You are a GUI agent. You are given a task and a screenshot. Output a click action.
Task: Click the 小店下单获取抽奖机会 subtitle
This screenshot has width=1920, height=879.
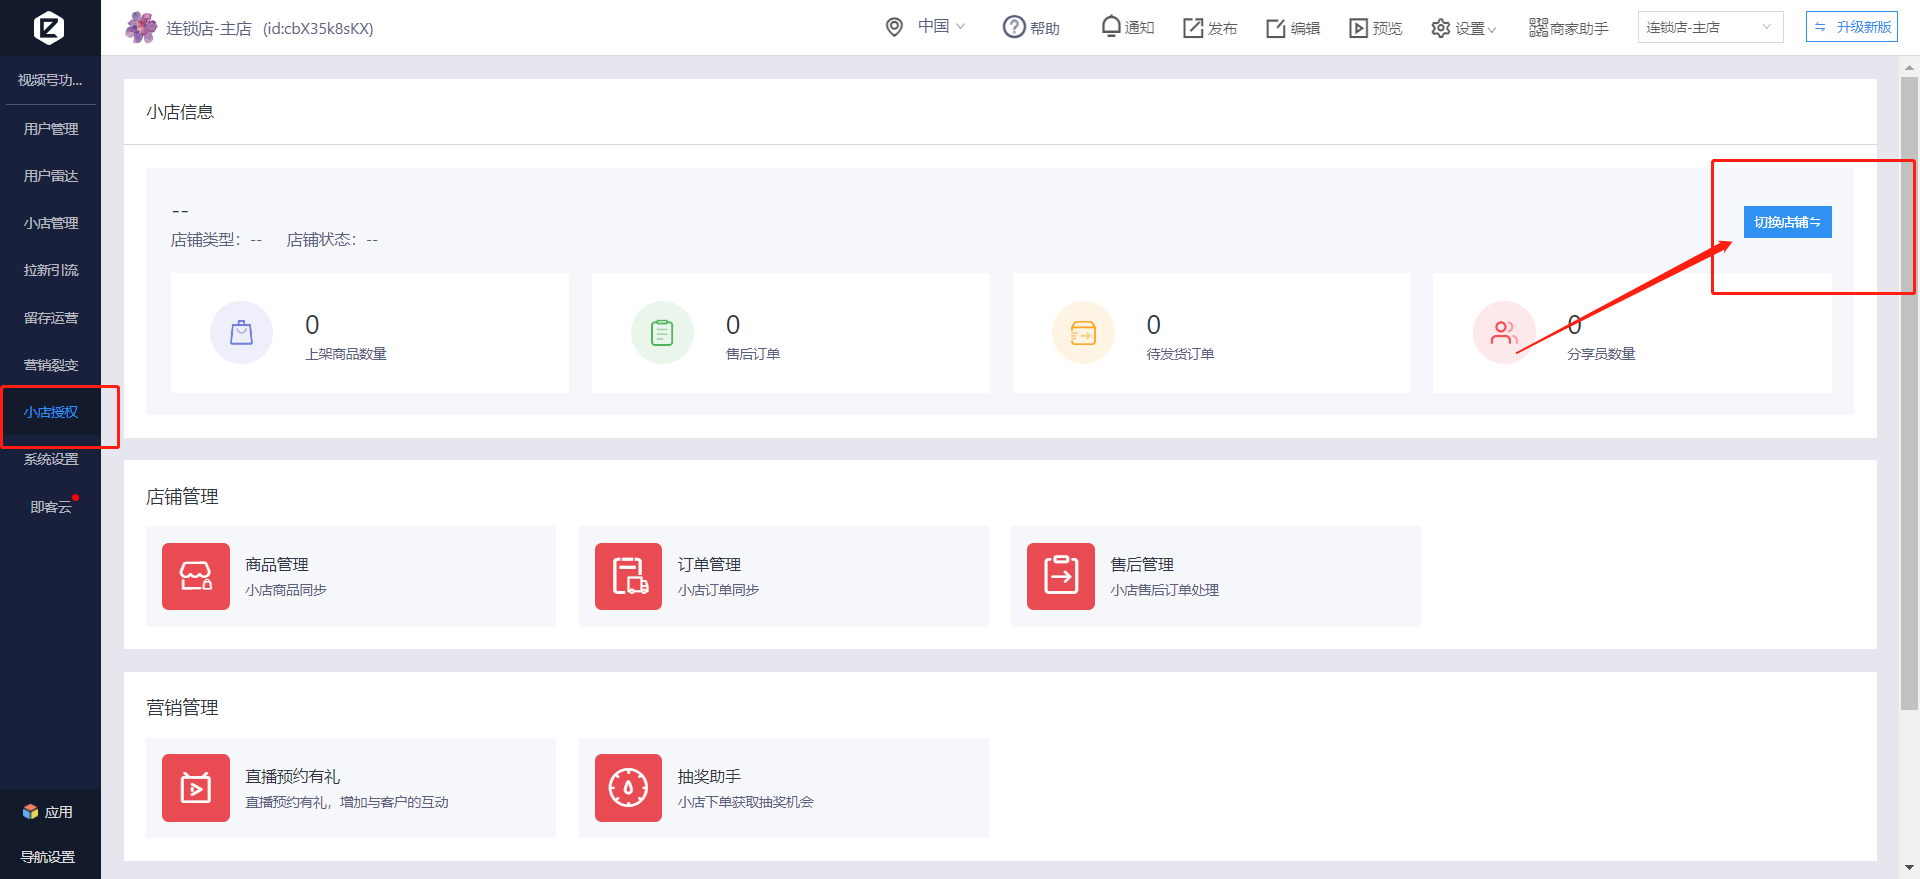click(745, 802)
